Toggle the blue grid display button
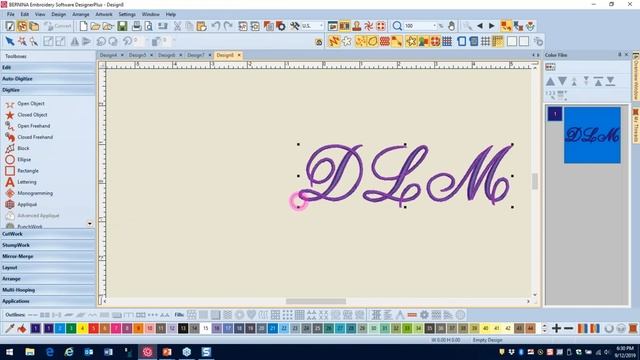The image size is (640, 360). (447, 41)
